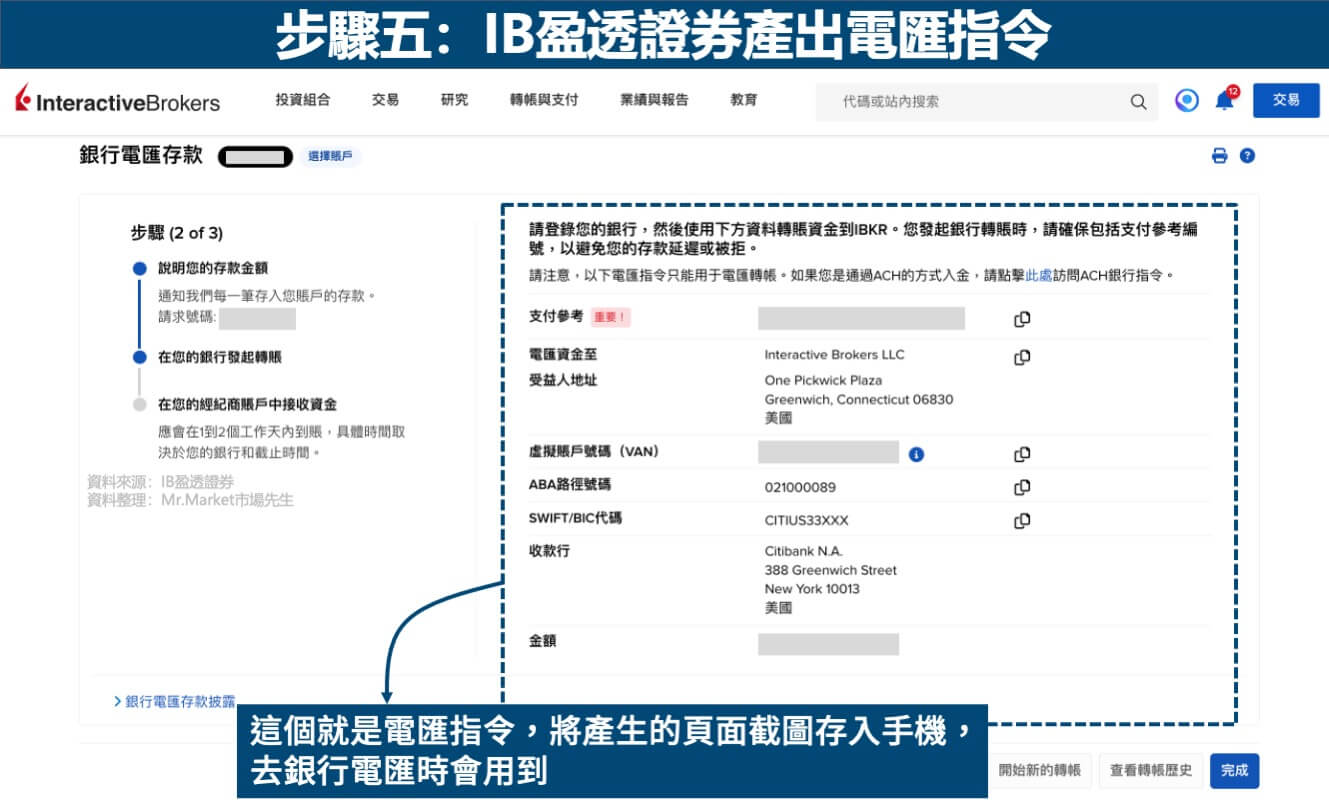Click the 查看轉帳歷史 button

pos(1152,771)
